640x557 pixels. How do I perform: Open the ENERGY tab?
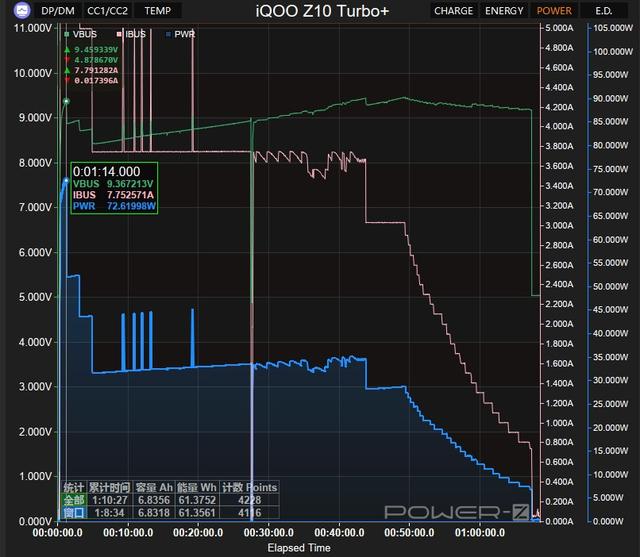[x=504, y=11]
